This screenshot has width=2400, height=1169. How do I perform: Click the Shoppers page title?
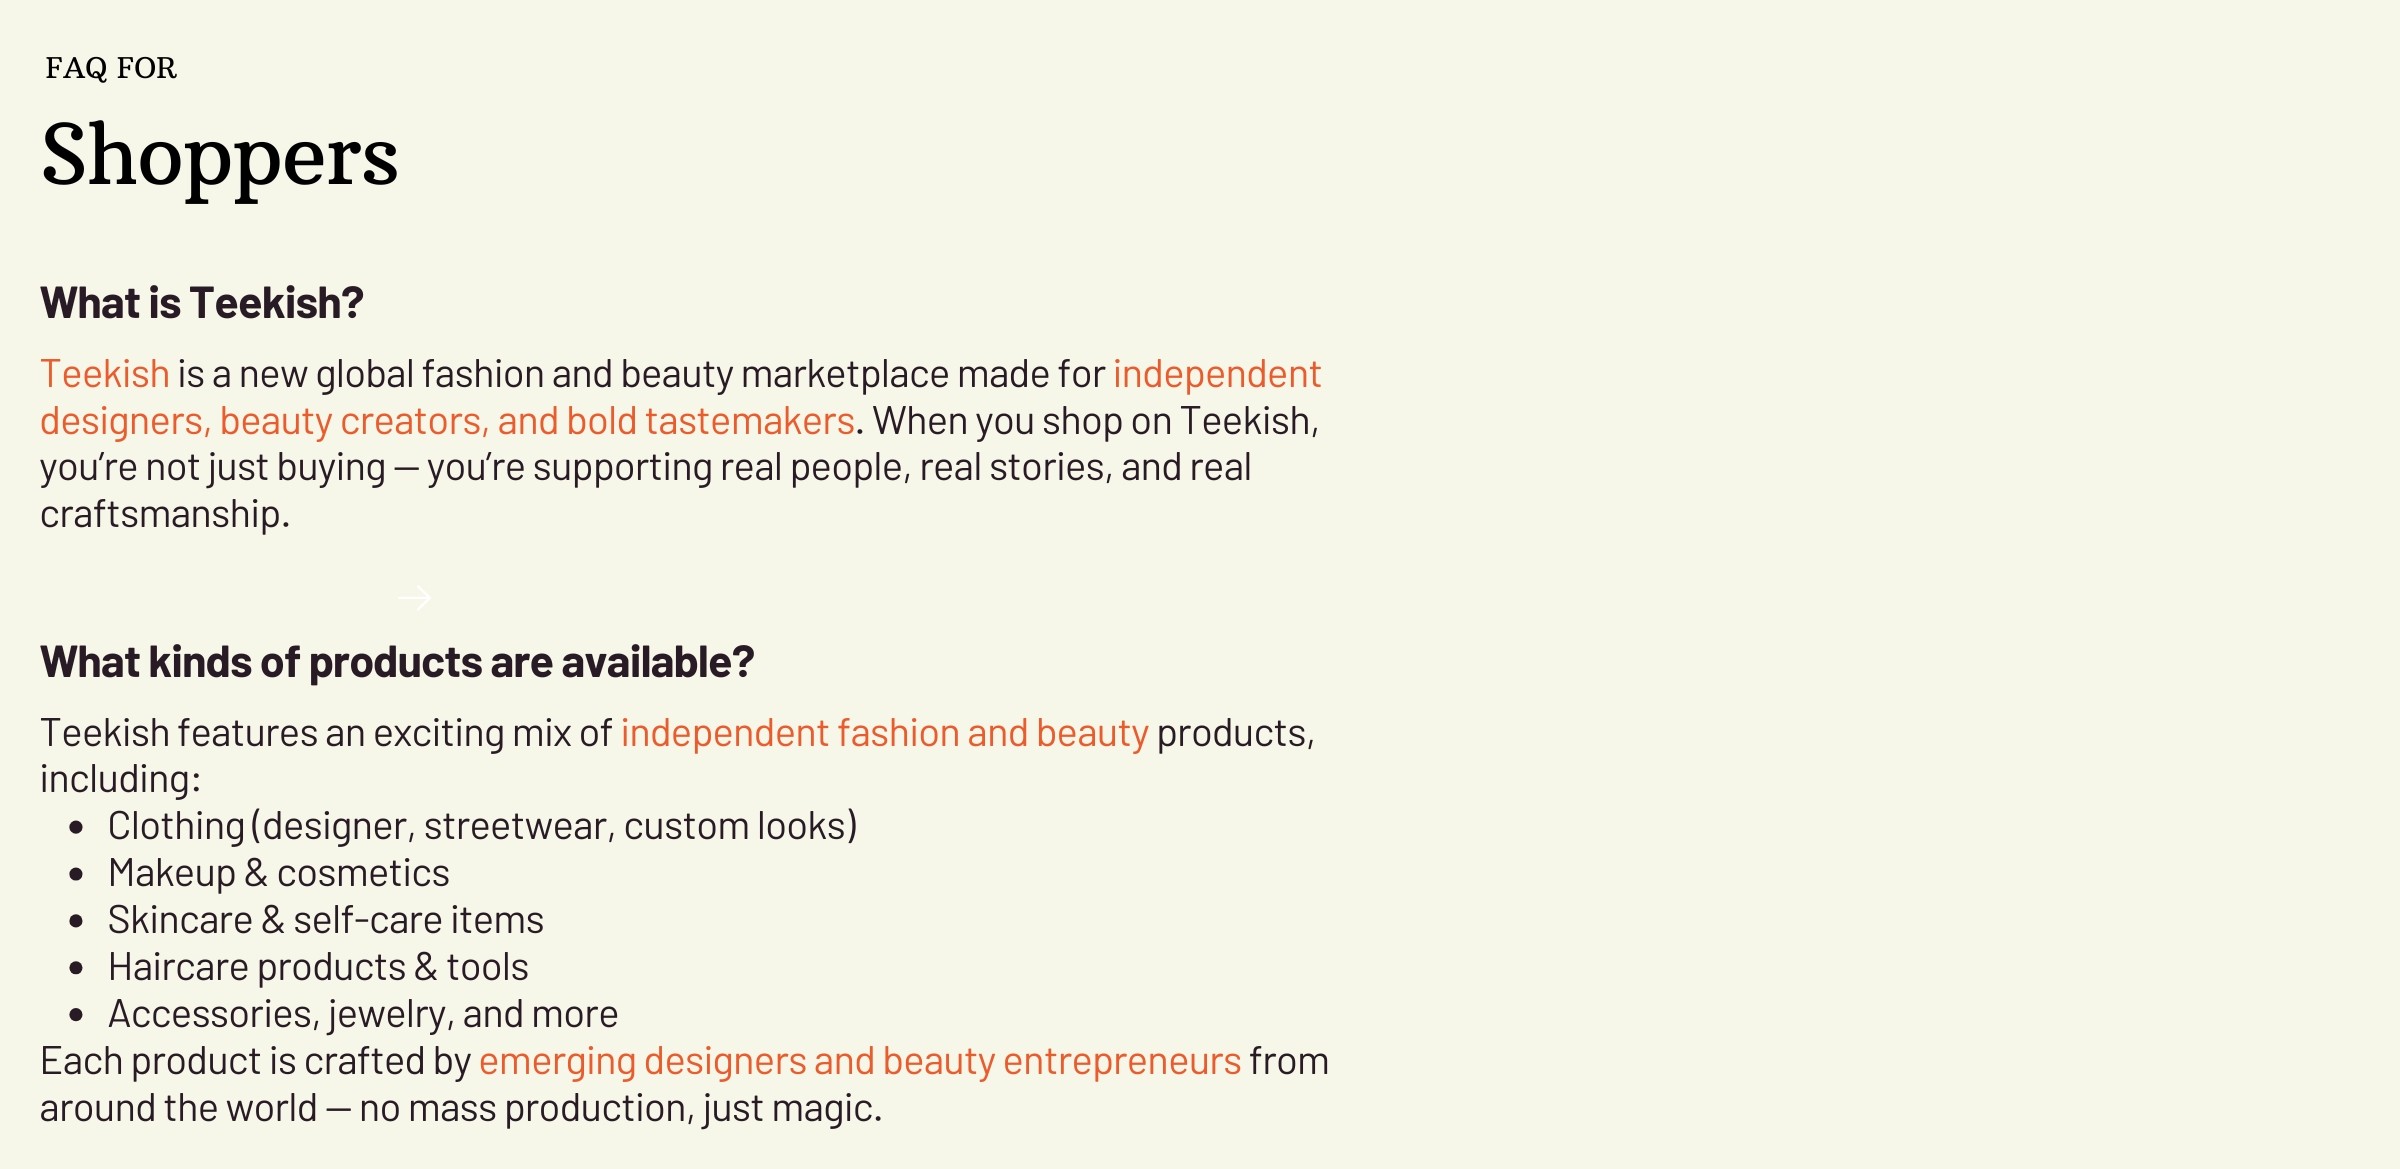pyautogui.click(x=220, y=155)
